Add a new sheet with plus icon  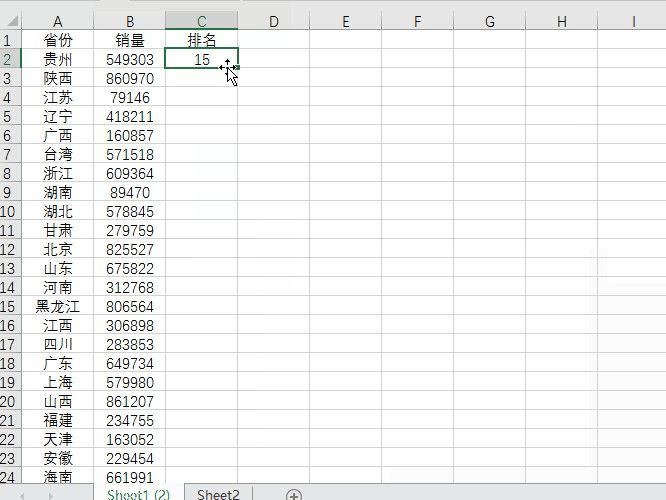coord(294,495)
